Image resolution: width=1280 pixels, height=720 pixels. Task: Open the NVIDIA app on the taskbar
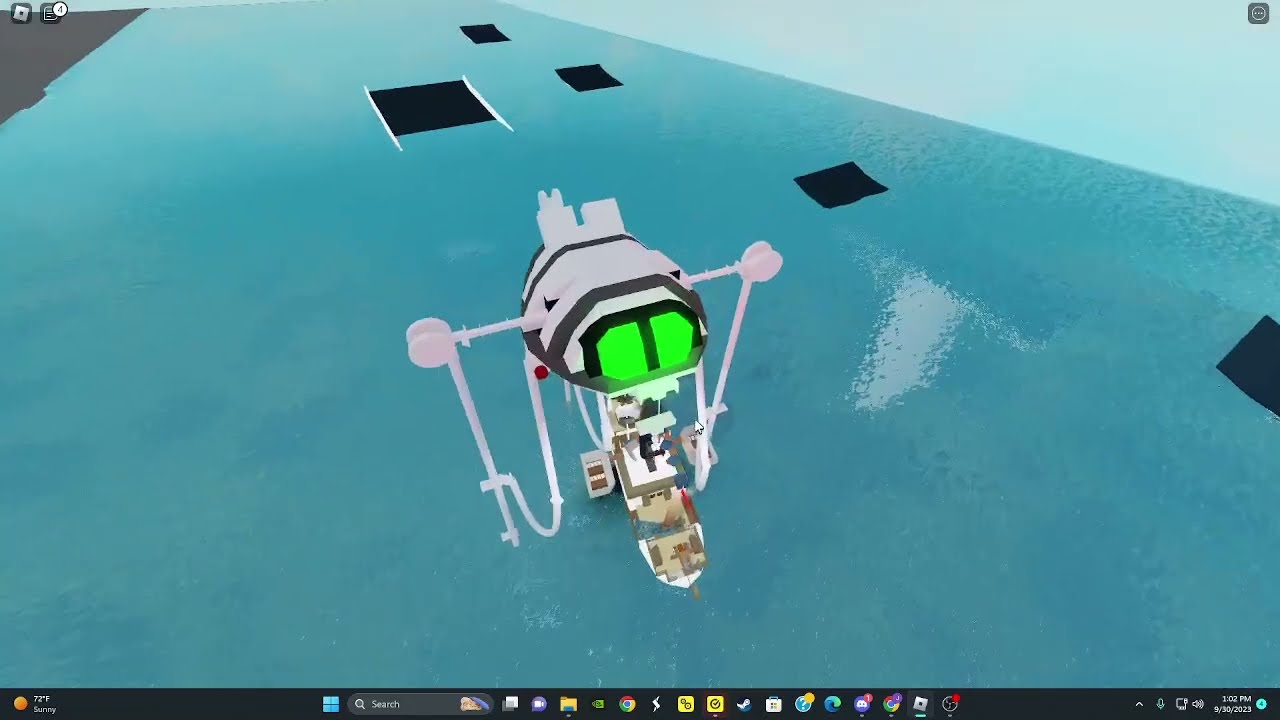[598, 704]
